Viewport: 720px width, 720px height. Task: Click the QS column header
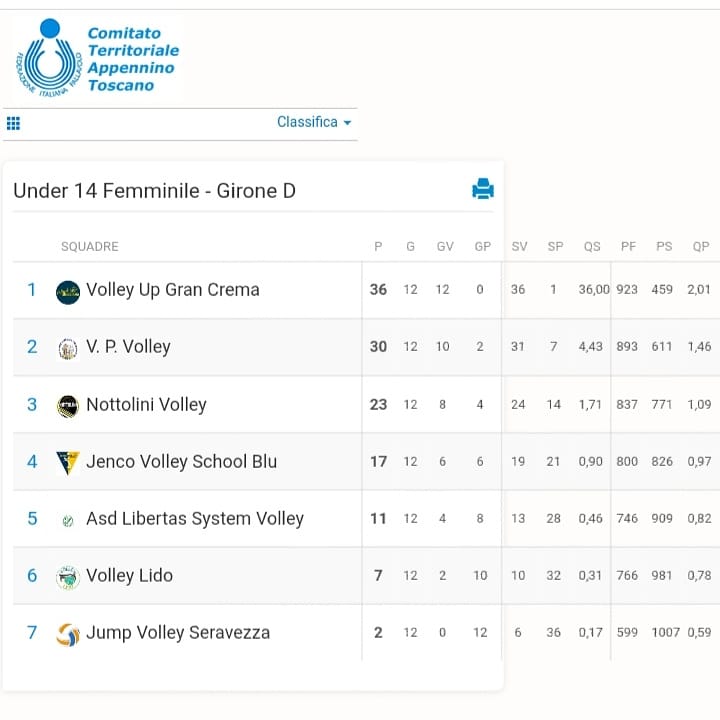(x=592, y=247)
